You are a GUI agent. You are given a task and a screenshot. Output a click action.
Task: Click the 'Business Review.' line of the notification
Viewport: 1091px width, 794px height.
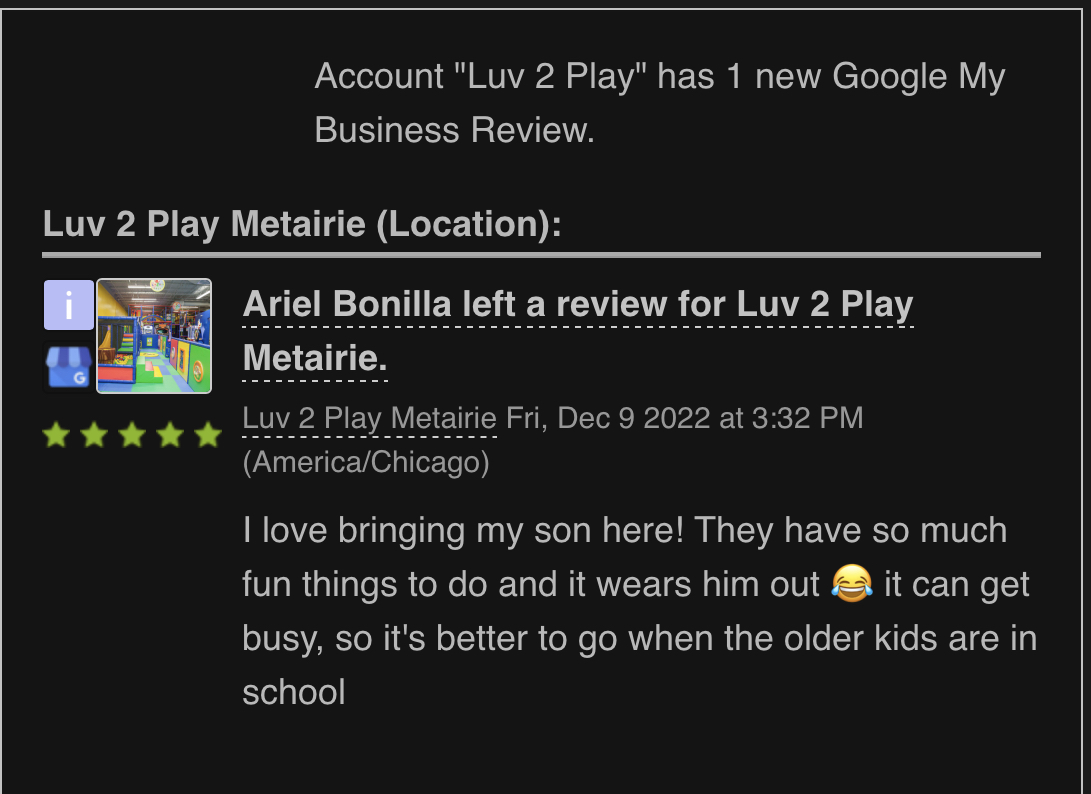[x=454, y=130]
